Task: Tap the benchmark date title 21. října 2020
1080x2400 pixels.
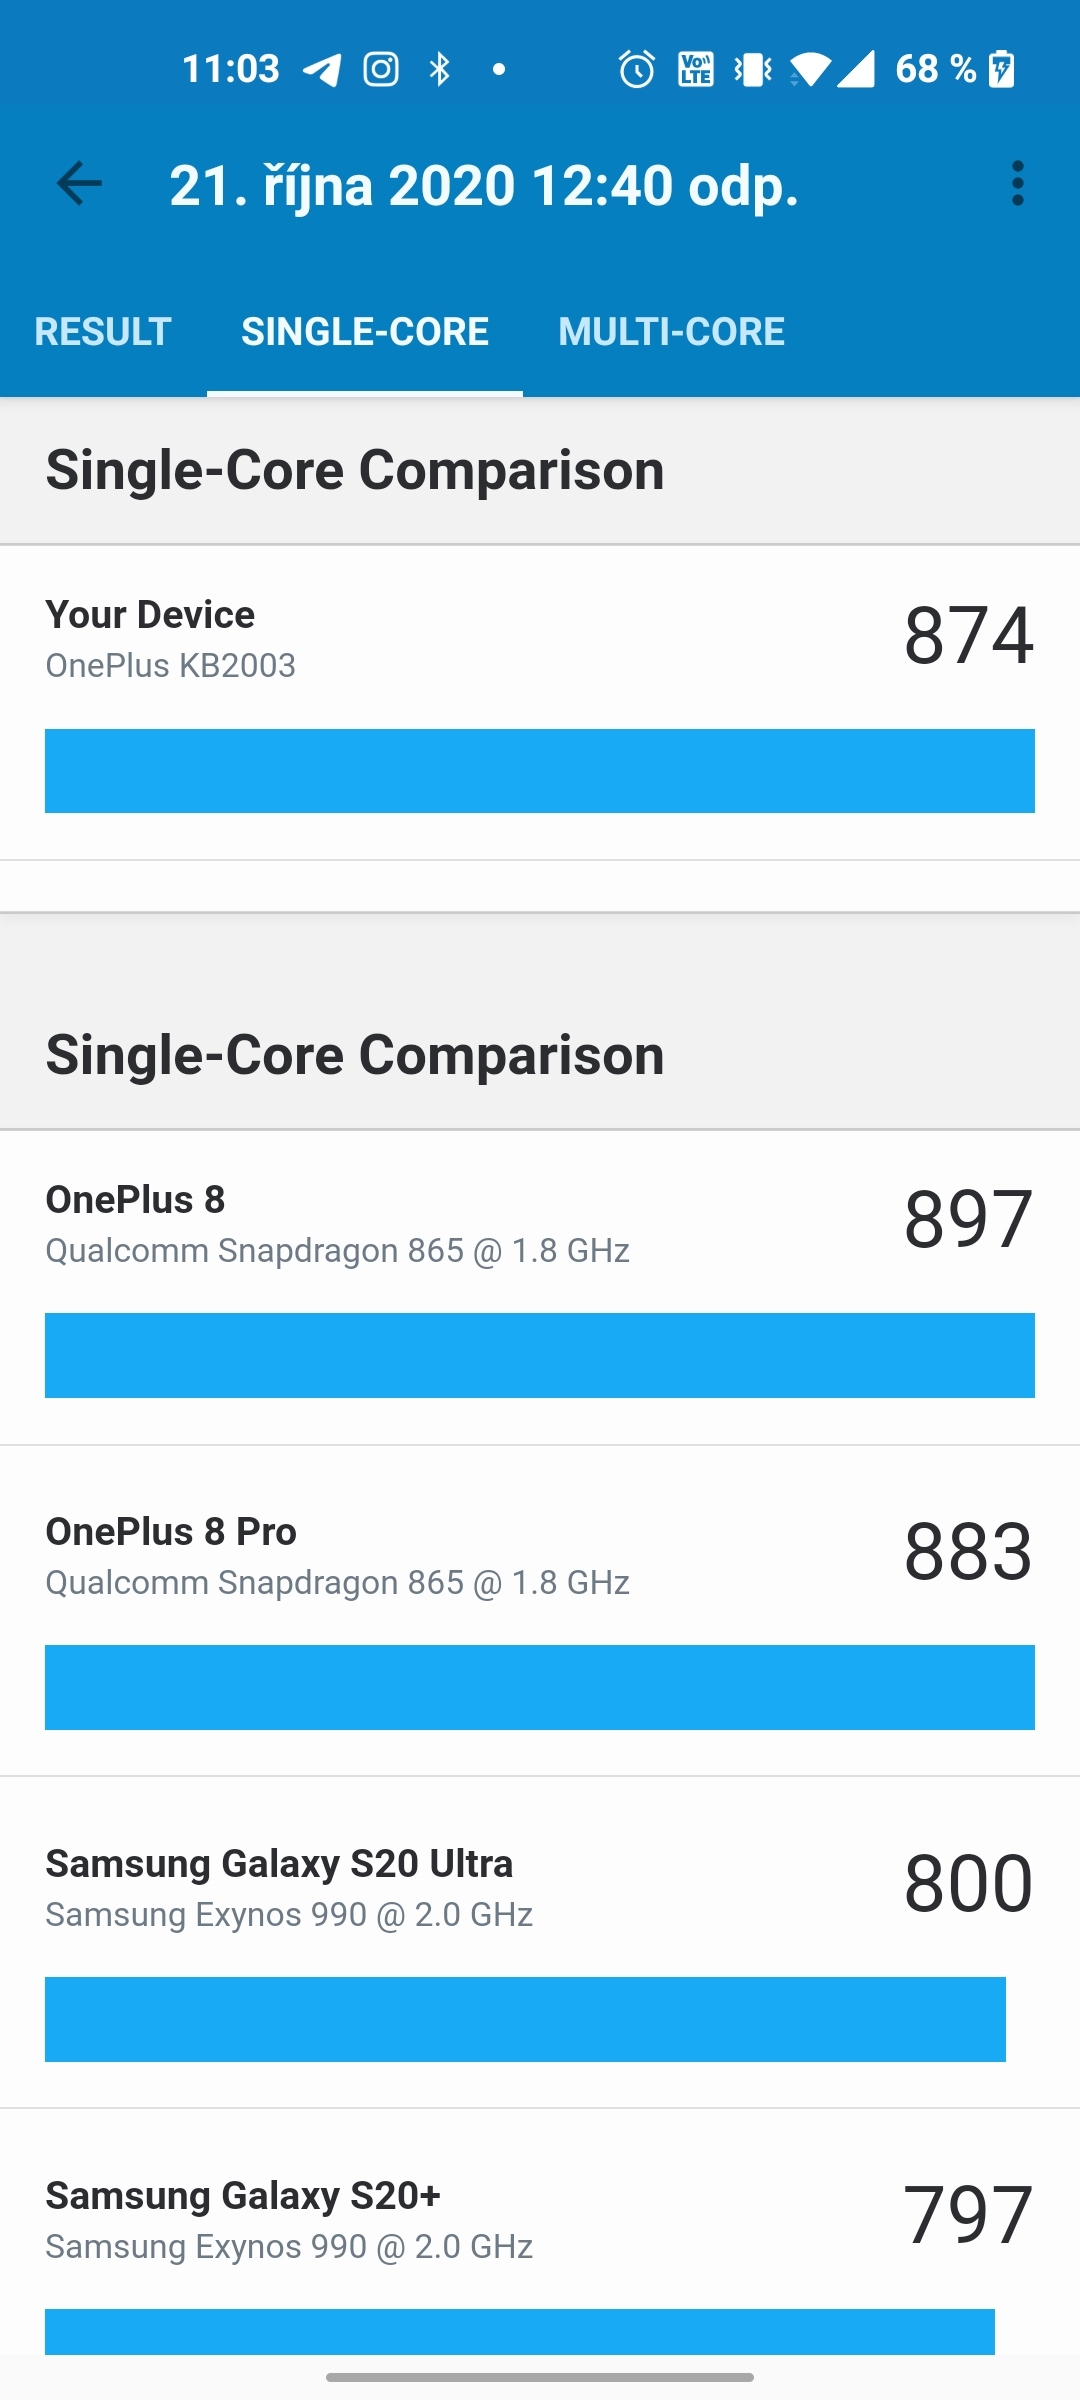Action: tap(483, 184)
